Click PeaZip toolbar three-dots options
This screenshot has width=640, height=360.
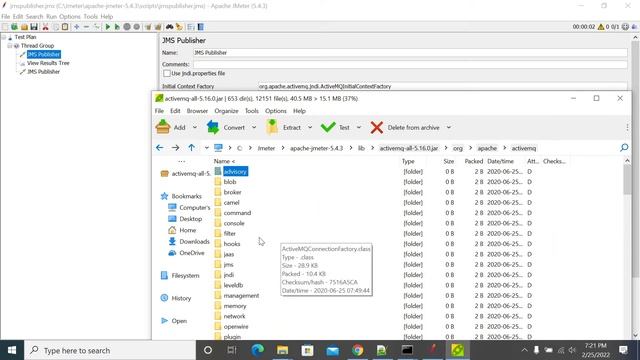(x=627, y=127)
